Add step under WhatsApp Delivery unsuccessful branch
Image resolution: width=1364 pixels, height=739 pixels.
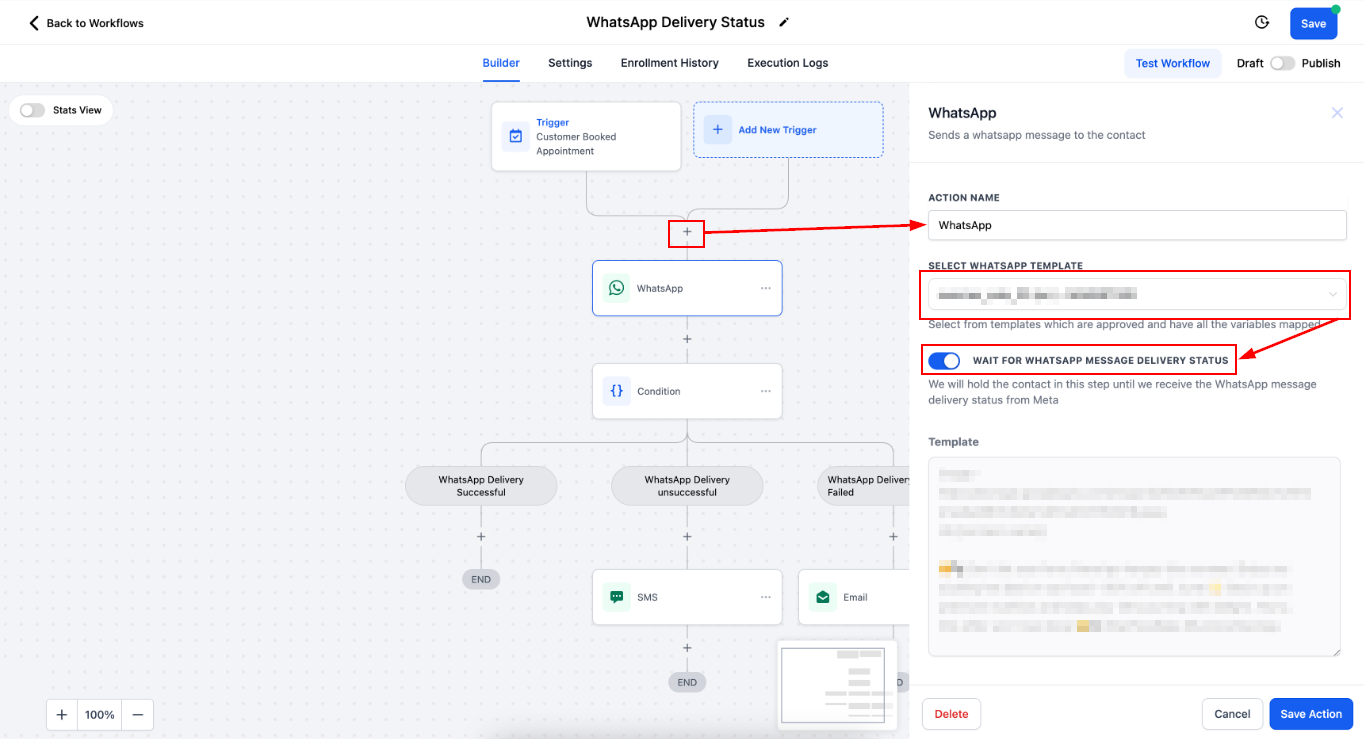coord(687,537)
